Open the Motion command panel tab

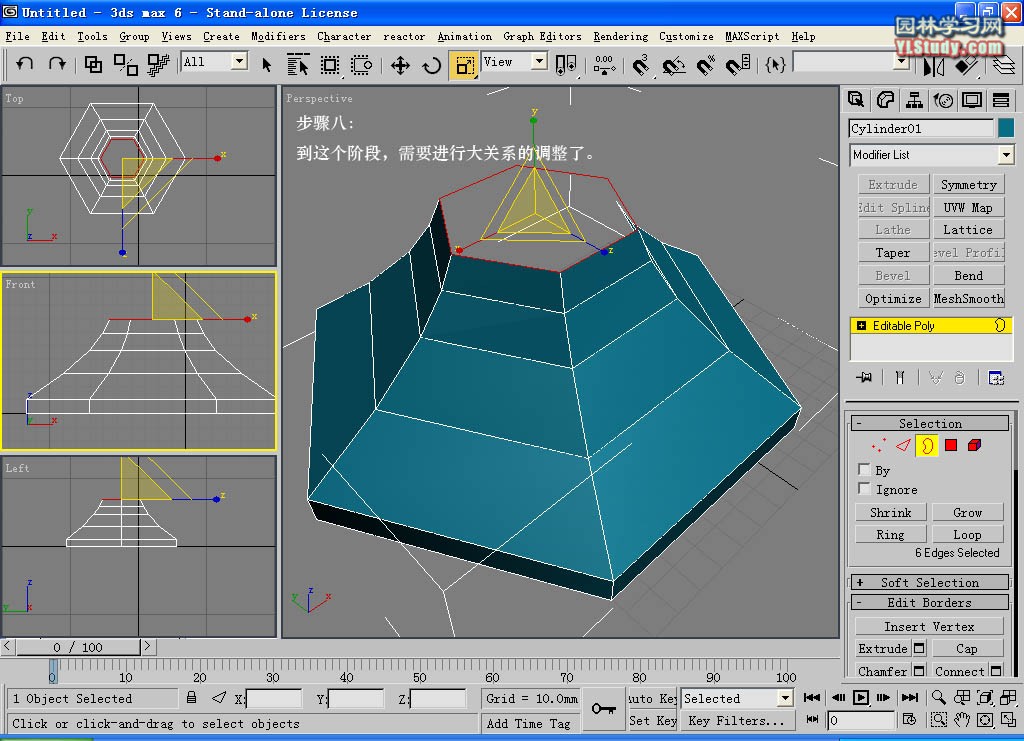coord(943,100)
